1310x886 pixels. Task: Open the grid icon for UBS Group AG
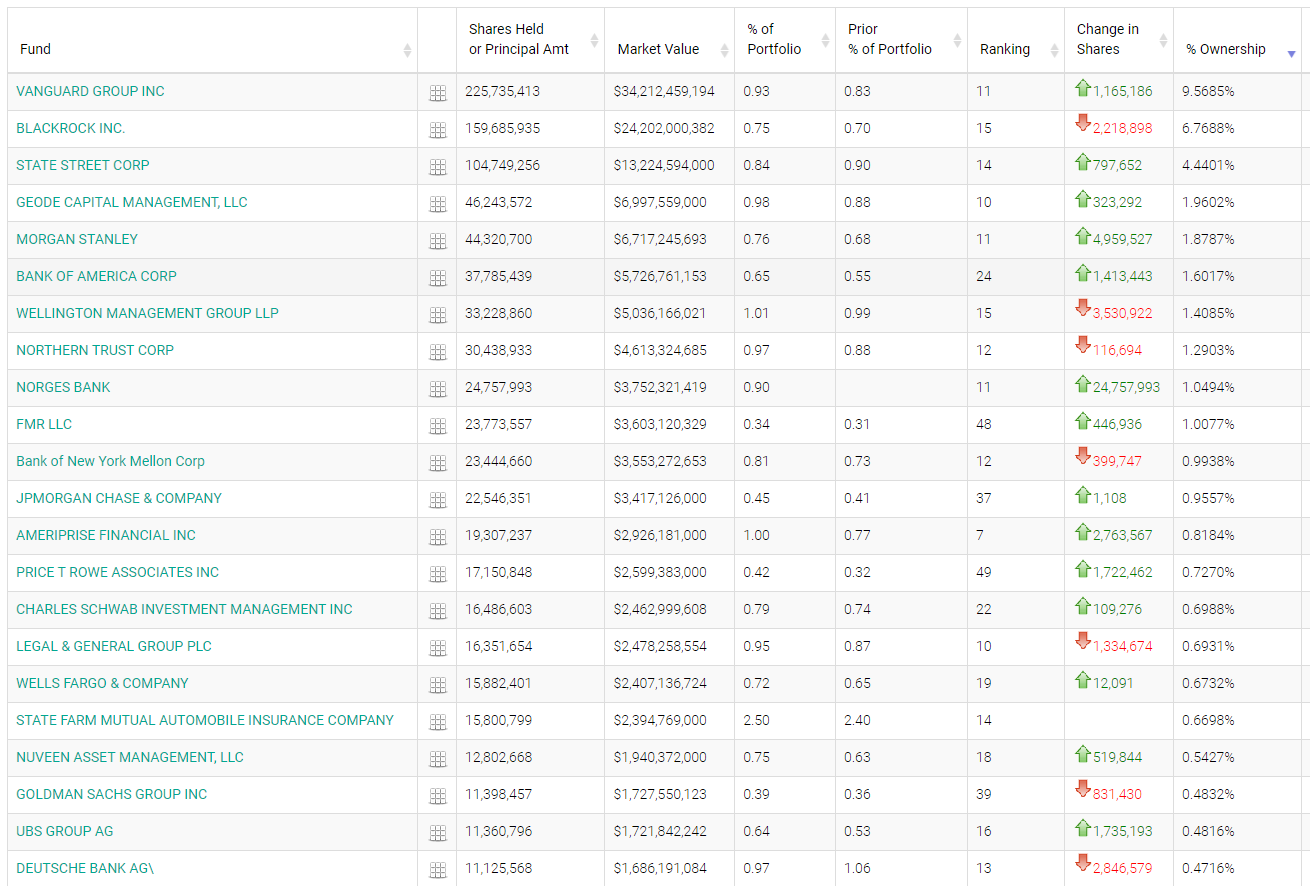click(437, 833)
